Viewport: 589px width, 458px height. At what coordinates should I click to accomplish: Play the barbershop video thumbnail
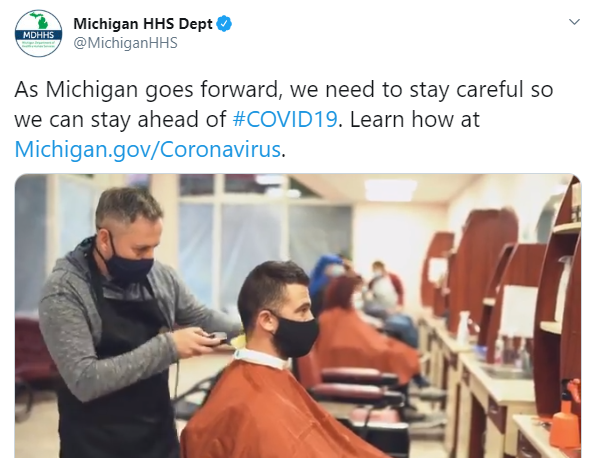point(298,316)
